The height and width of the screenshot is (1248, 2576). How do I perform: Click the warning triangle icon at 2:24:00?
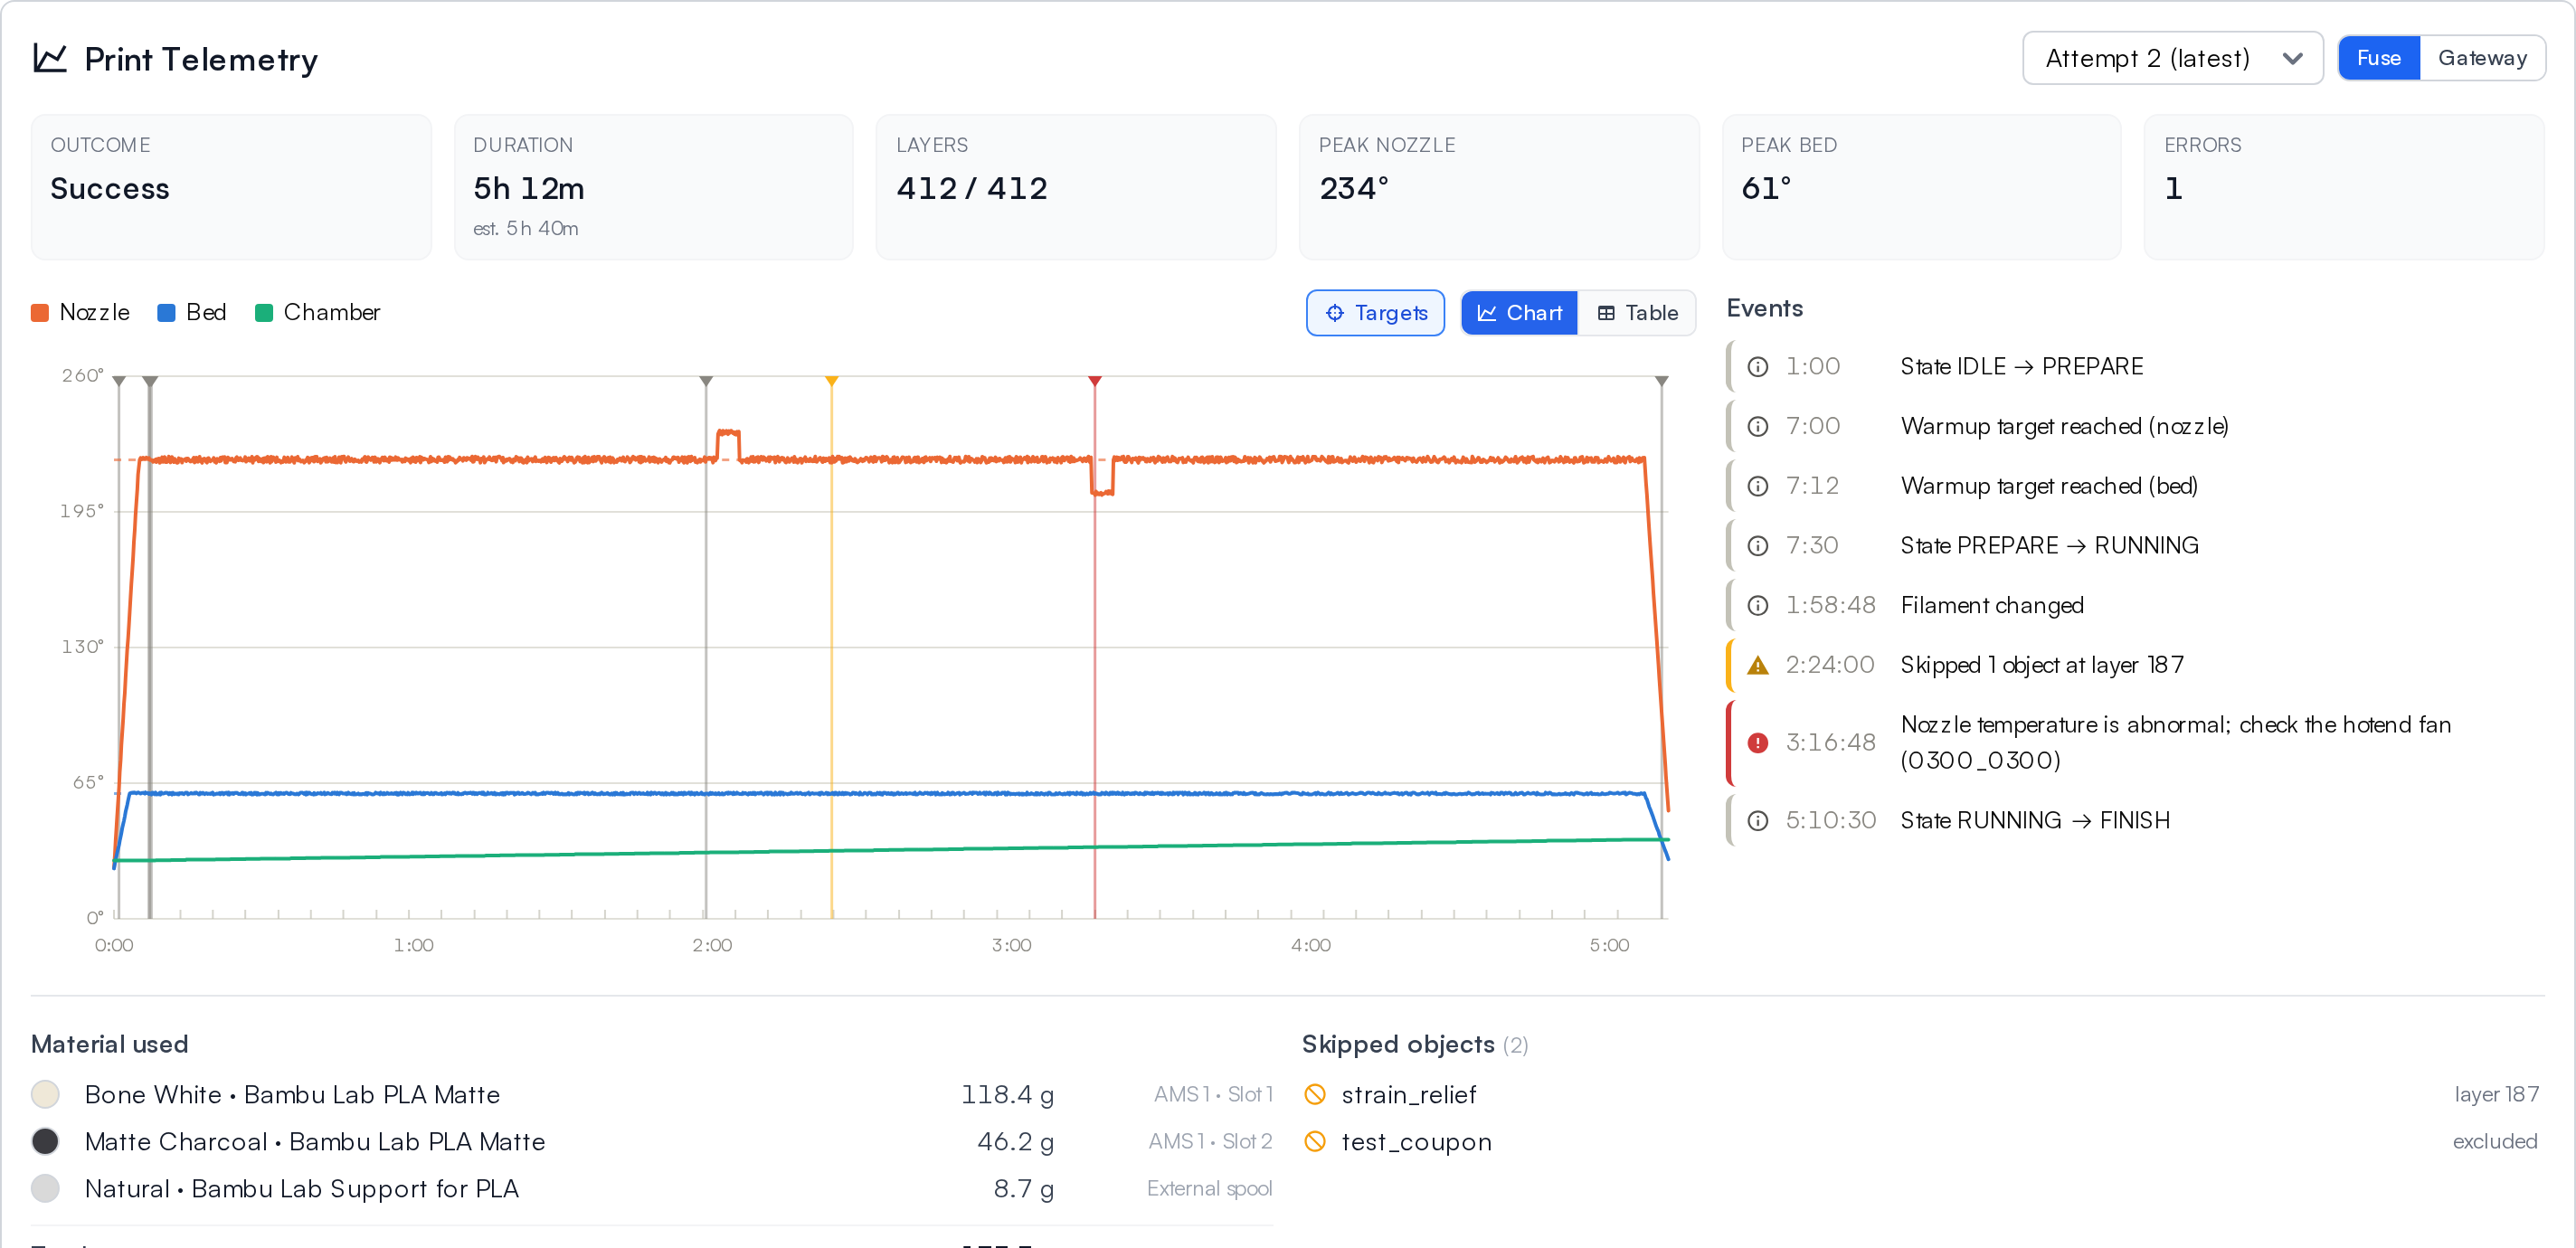(x=1757, y=665)
